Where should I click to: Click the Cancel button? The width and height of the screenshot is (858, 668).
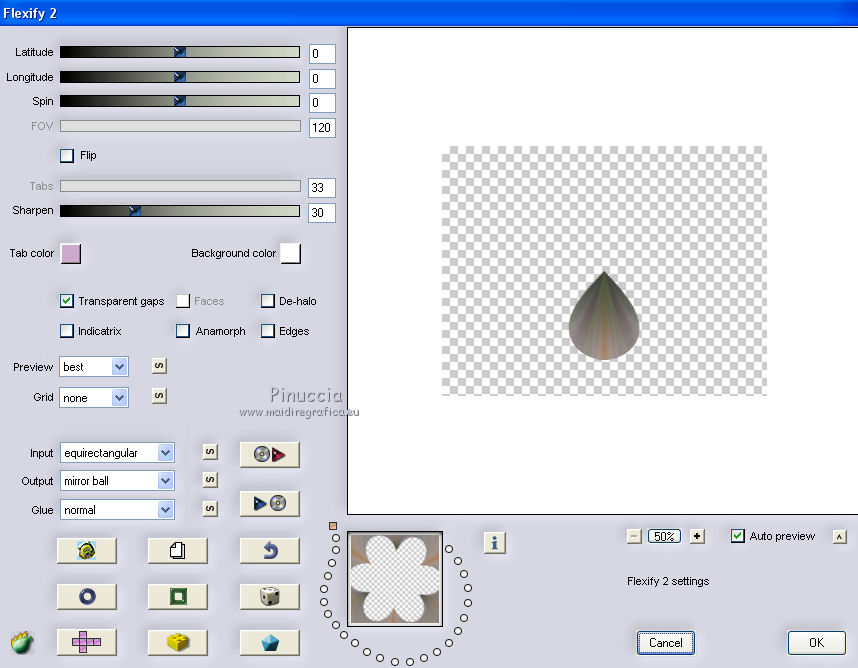pos(665,643)
